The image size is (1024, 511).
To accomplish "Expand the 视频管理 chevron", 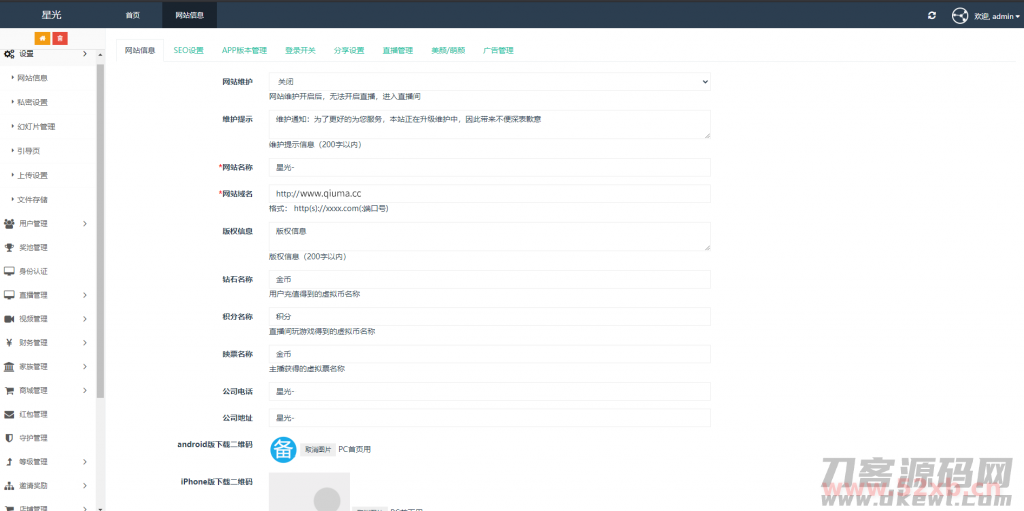I will (85, 319).
